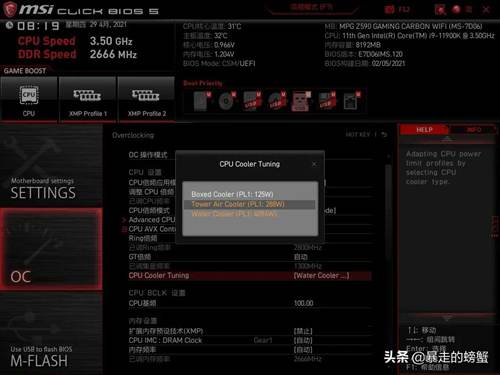
Task: Click the MSI dragon logo
Action: pyautogui.click(x=9, y=10)
